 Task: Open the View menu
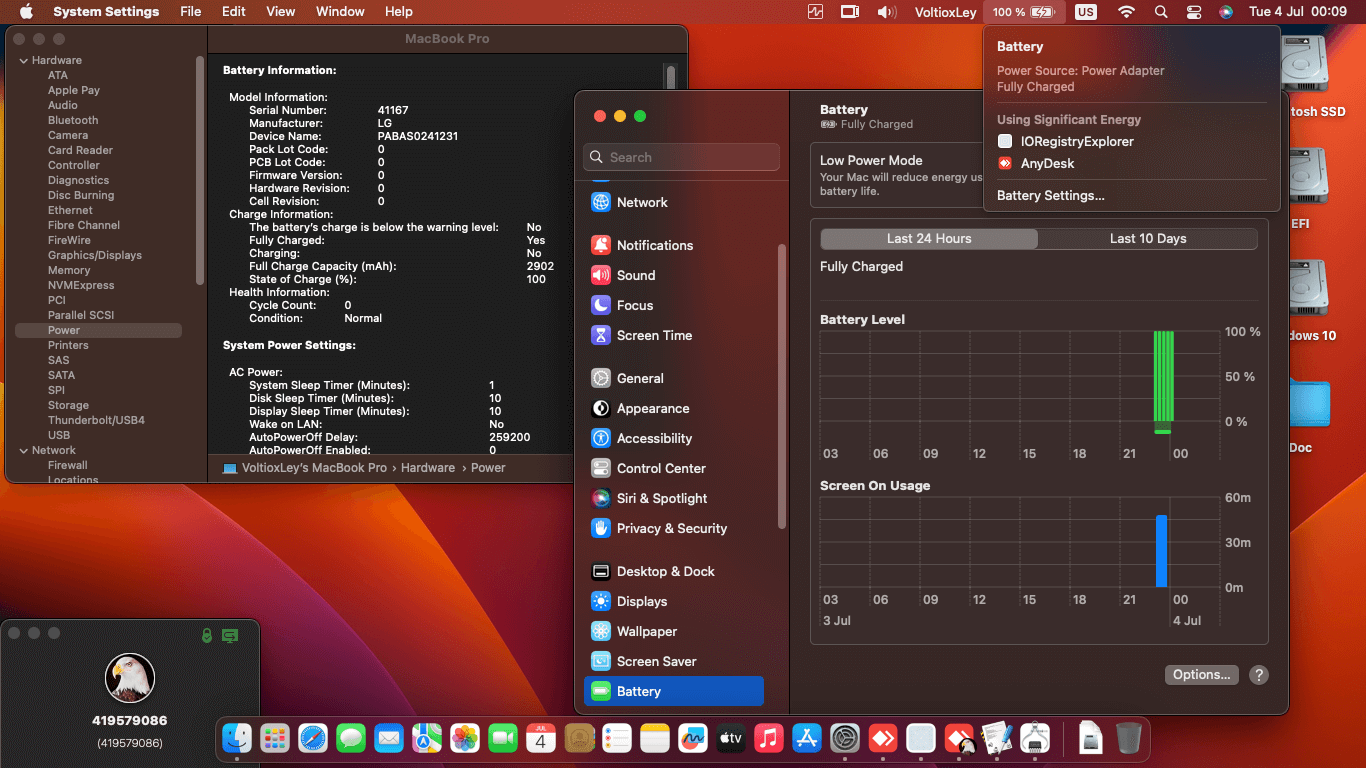click(x=281, y=12)
